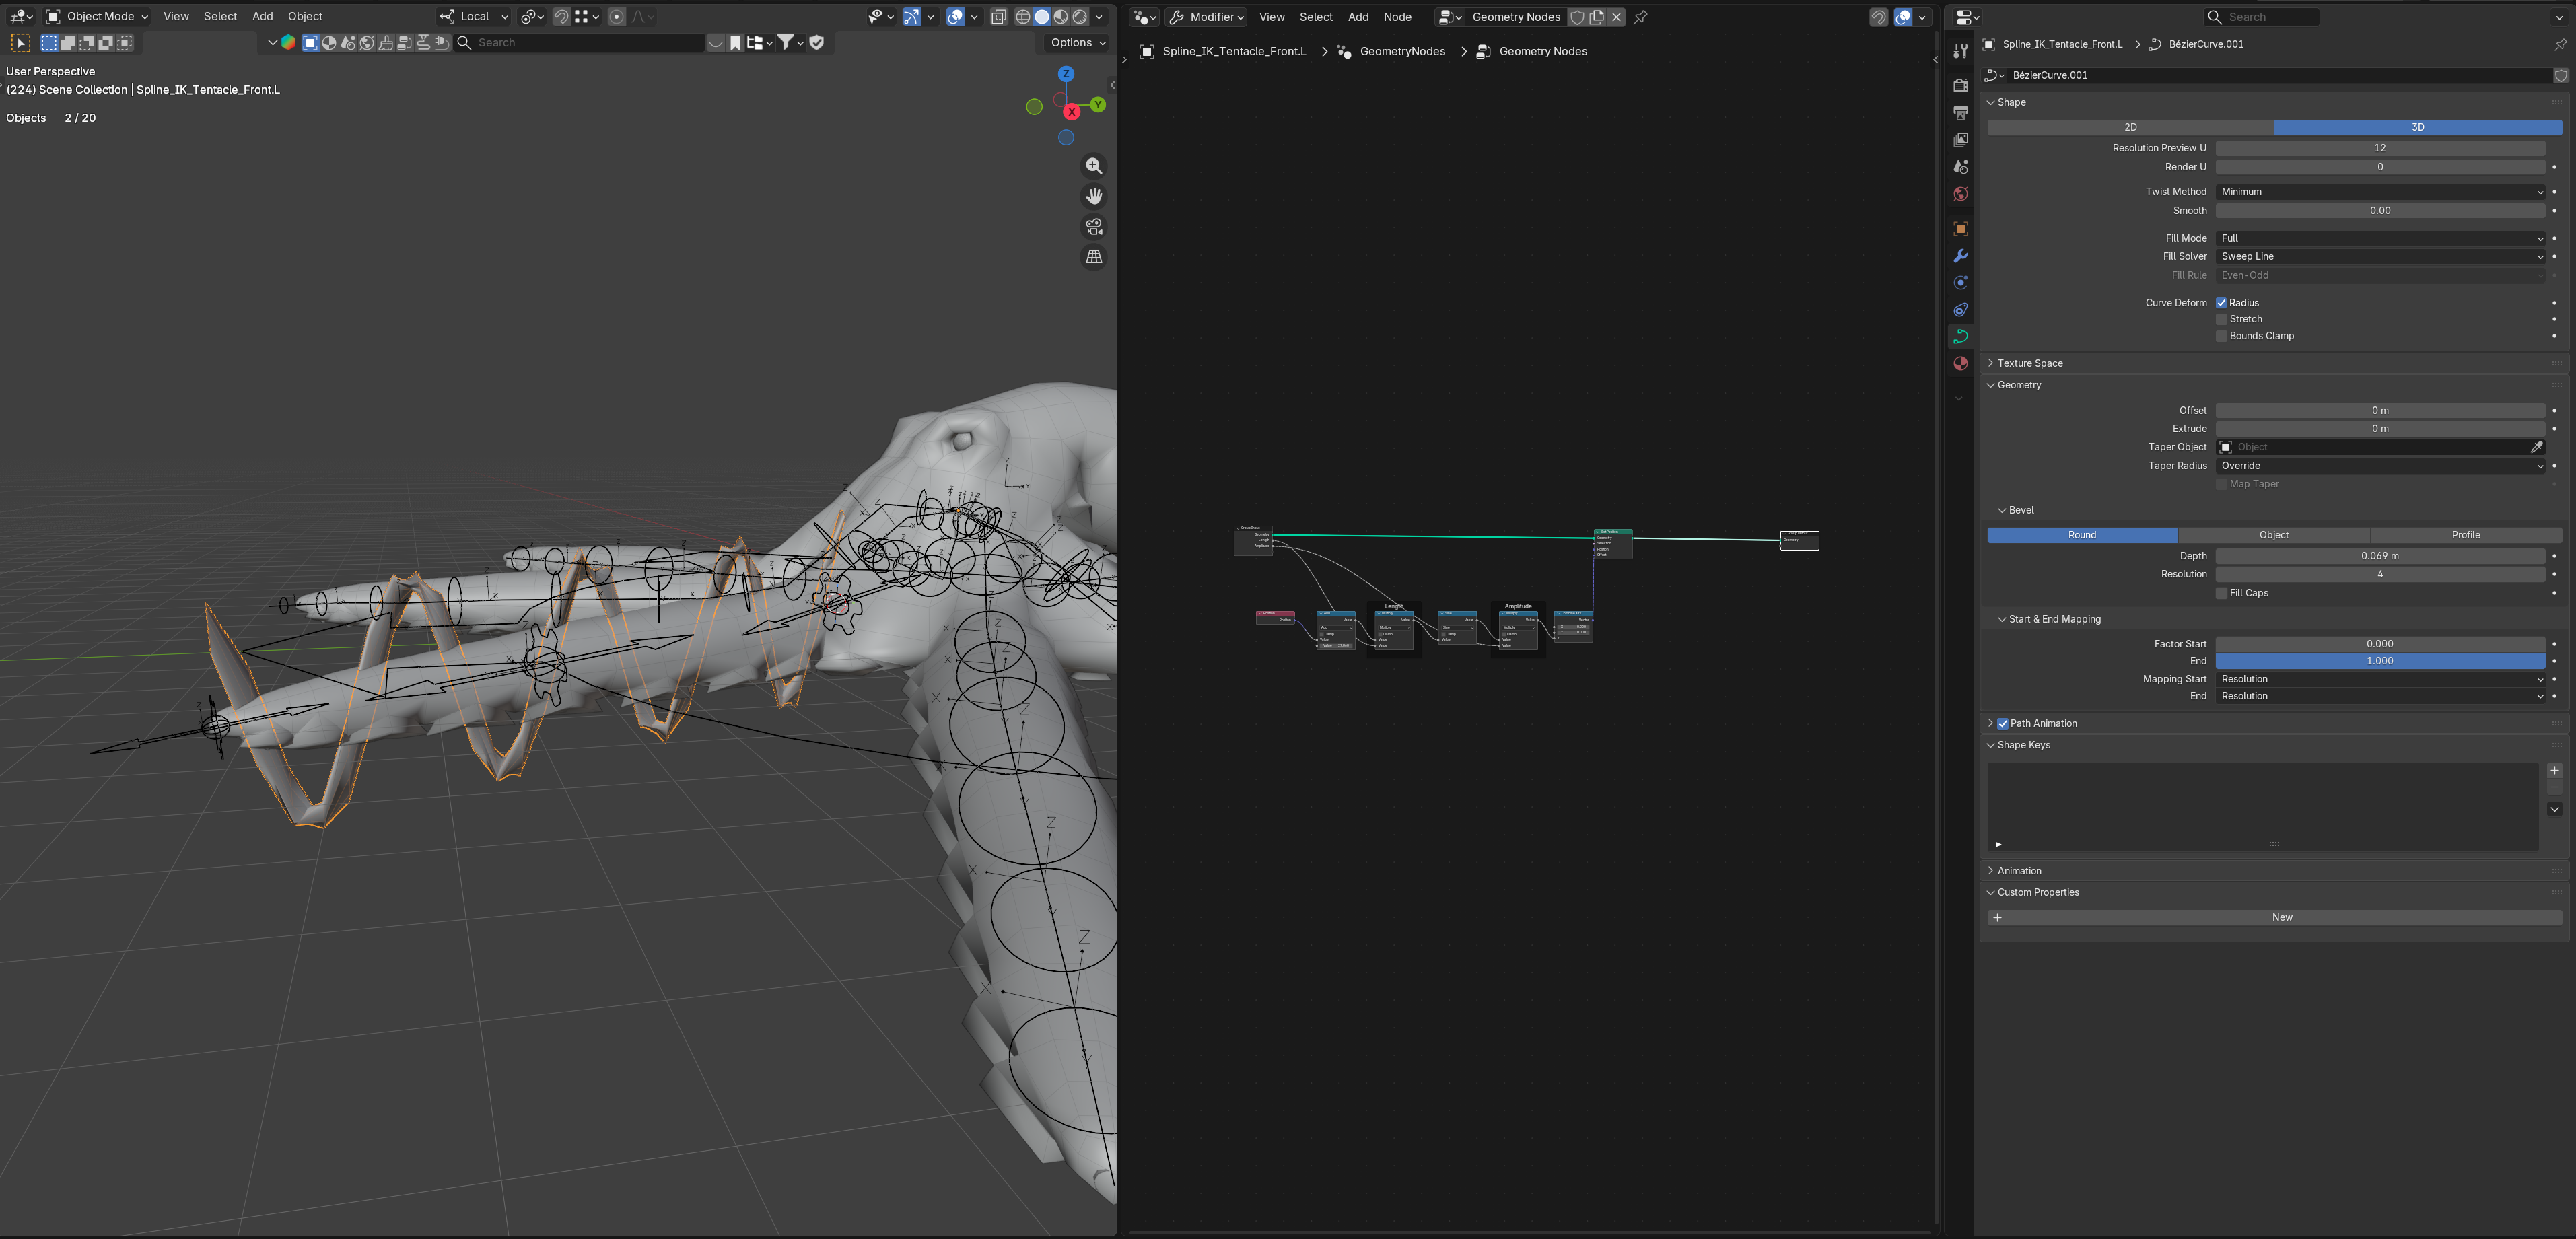Open the viewport Add menu
Screen dimensions: 2576x1239
(262, 17)
